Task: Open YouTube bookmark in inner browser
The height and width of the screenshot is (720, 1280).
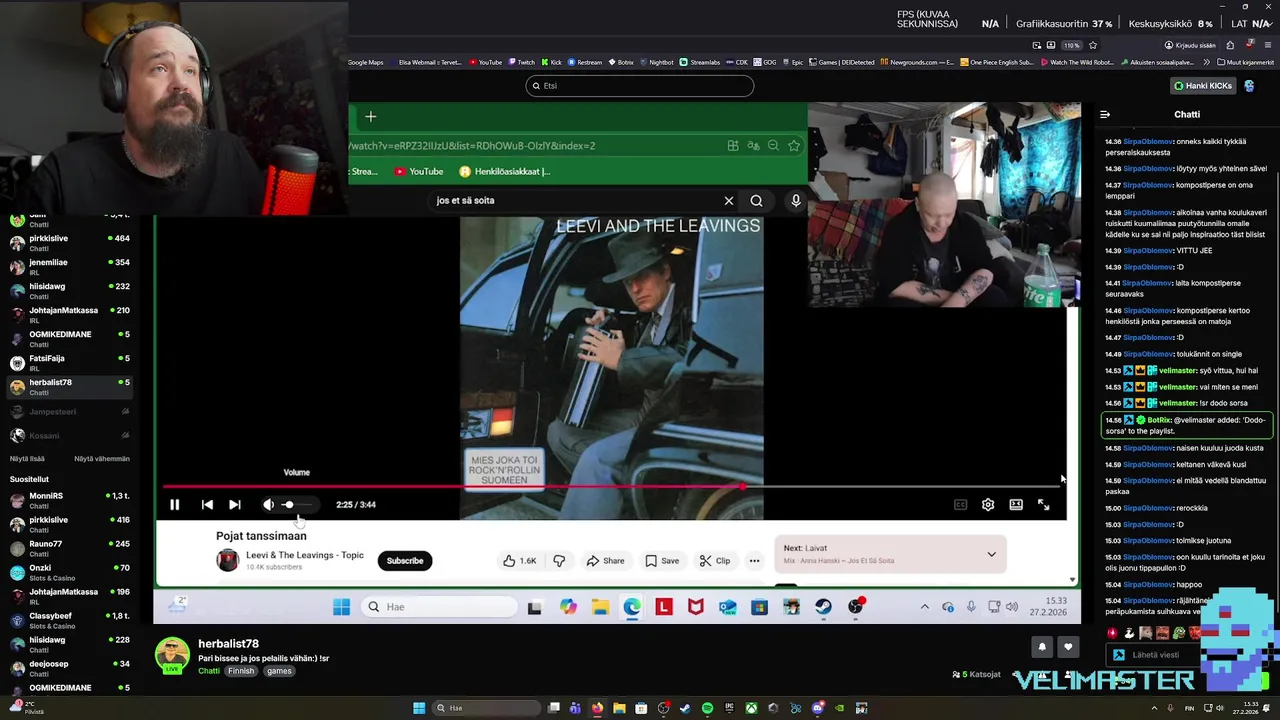Action: point(419,172)
